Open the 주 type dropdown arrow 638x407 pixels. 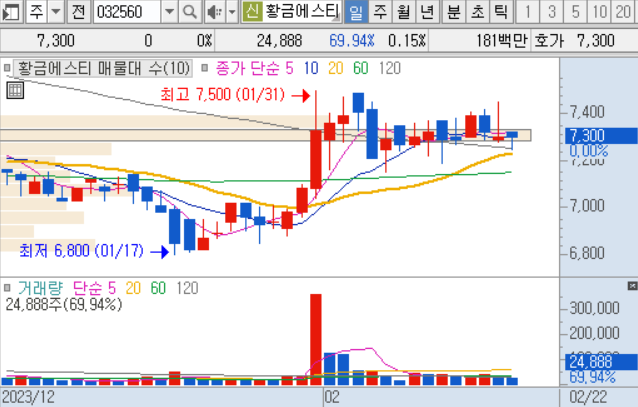pos(56,12)
